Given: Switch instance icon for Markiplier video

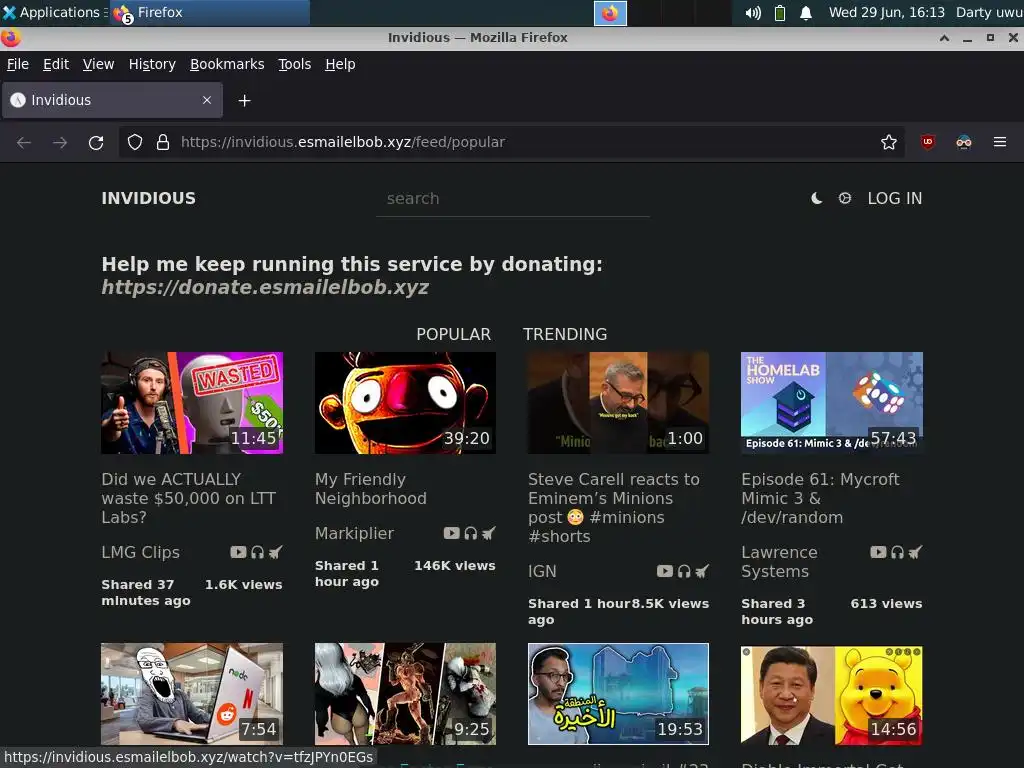Looking at the screenshot, I should coord(488,534).
